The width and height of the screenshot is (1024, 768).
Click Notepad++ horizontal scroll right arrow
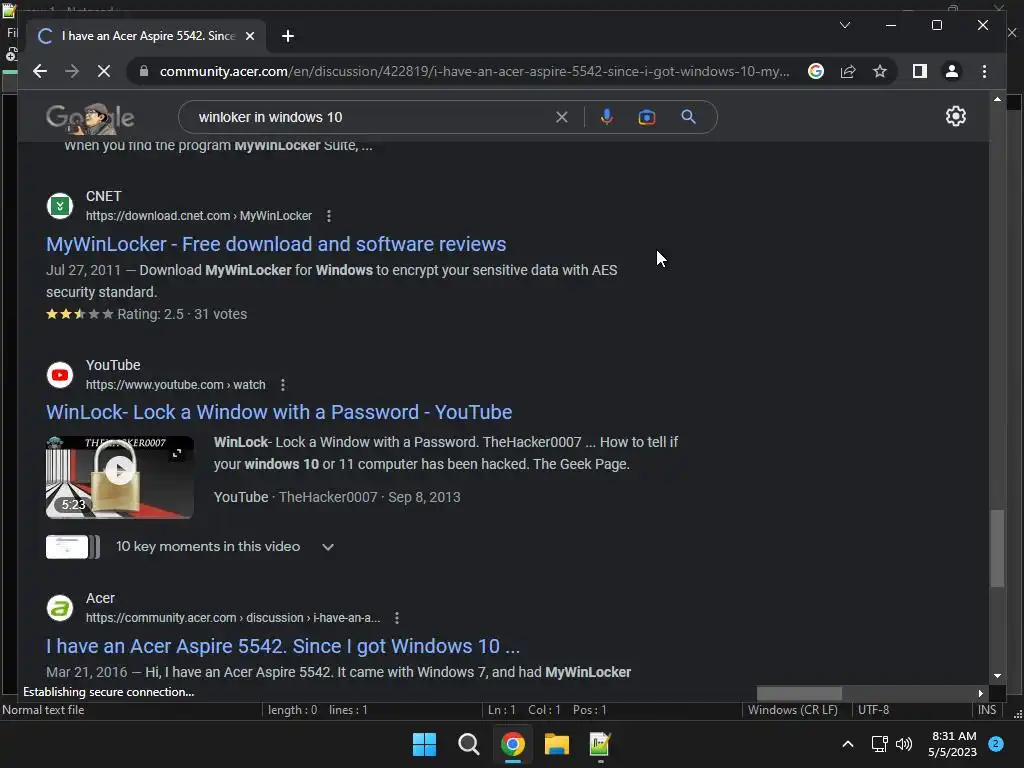980,693
